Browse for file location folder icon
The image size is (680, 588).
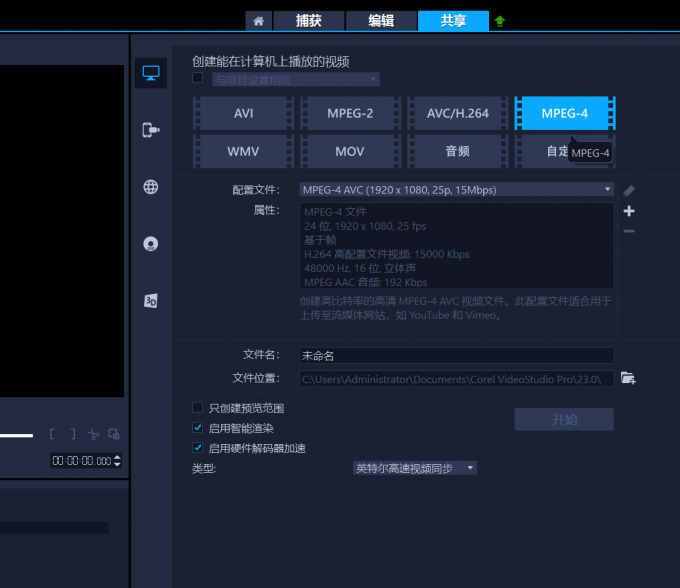[628, 378]
